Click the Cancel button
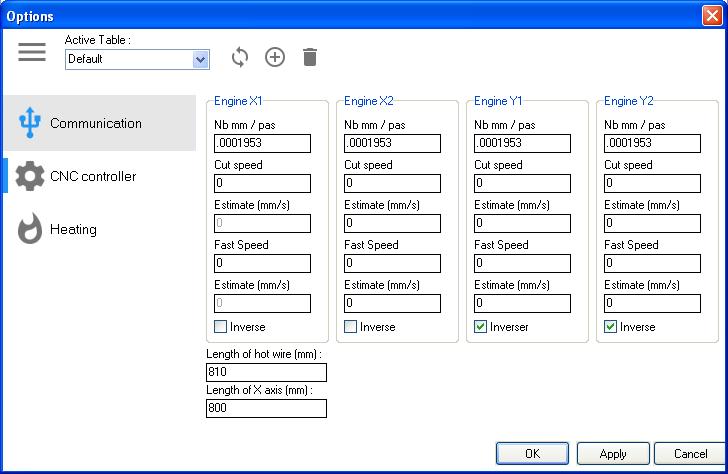728x474 pixels. (x=690, y=453)
